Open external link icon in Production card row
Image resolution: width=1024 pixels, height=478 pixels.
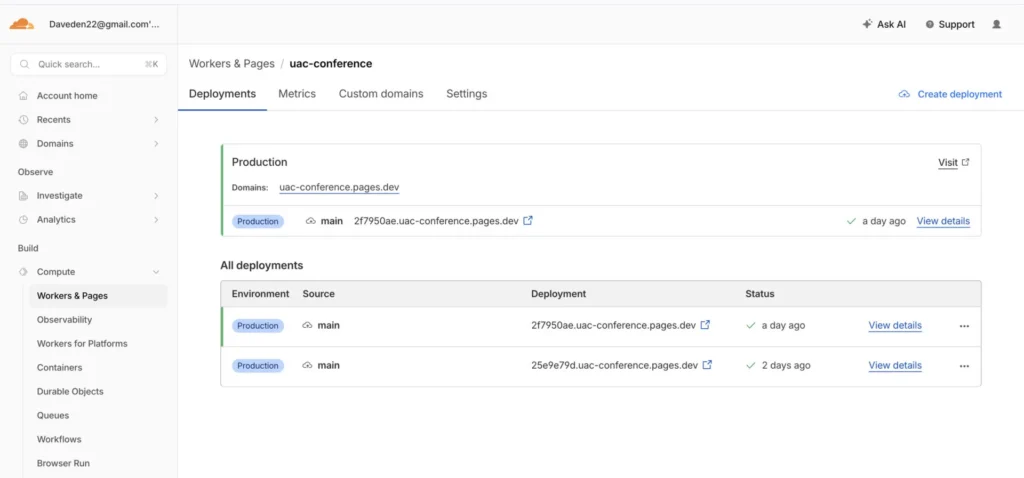coord(528,221)
